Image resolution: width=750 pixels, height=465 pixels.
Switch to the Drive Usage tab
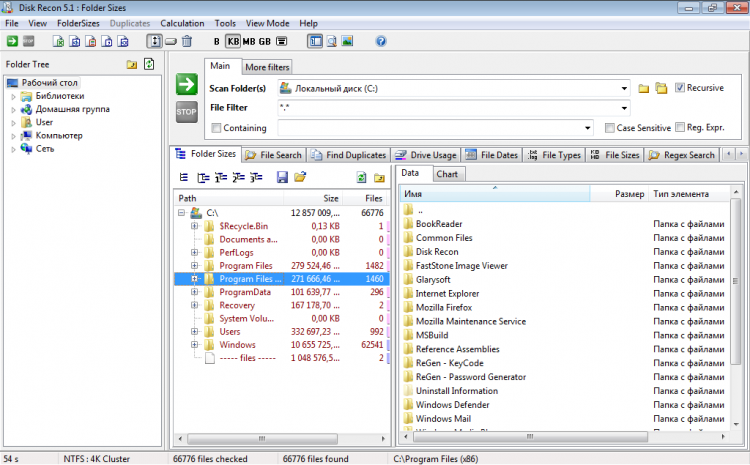tap(426, 155)
